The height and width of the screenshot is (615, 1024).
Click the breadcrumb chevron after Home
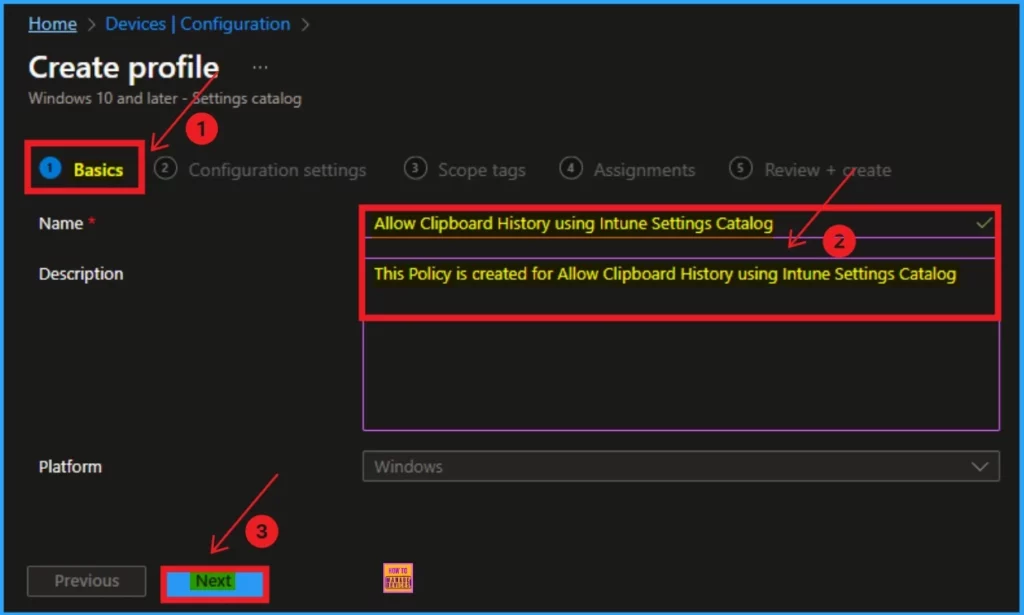[x=91, y=25]
